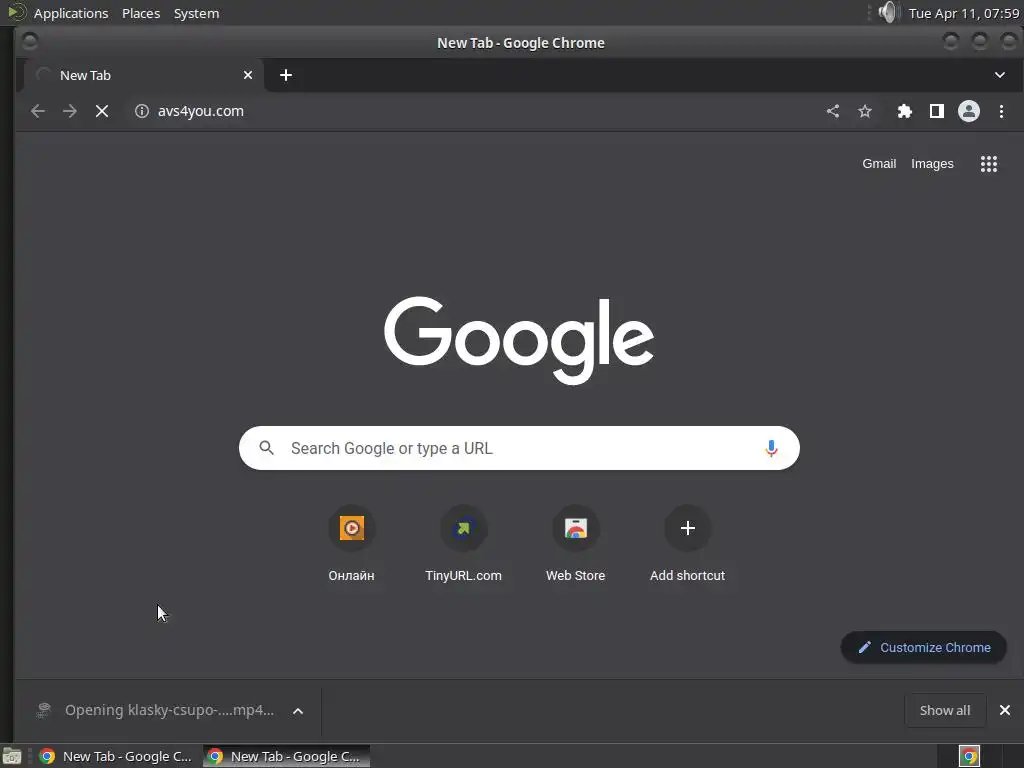Open Chrome's three-dot menu
The image size is (1024, 768).
pyautogui.click(x=1001, y=111)
